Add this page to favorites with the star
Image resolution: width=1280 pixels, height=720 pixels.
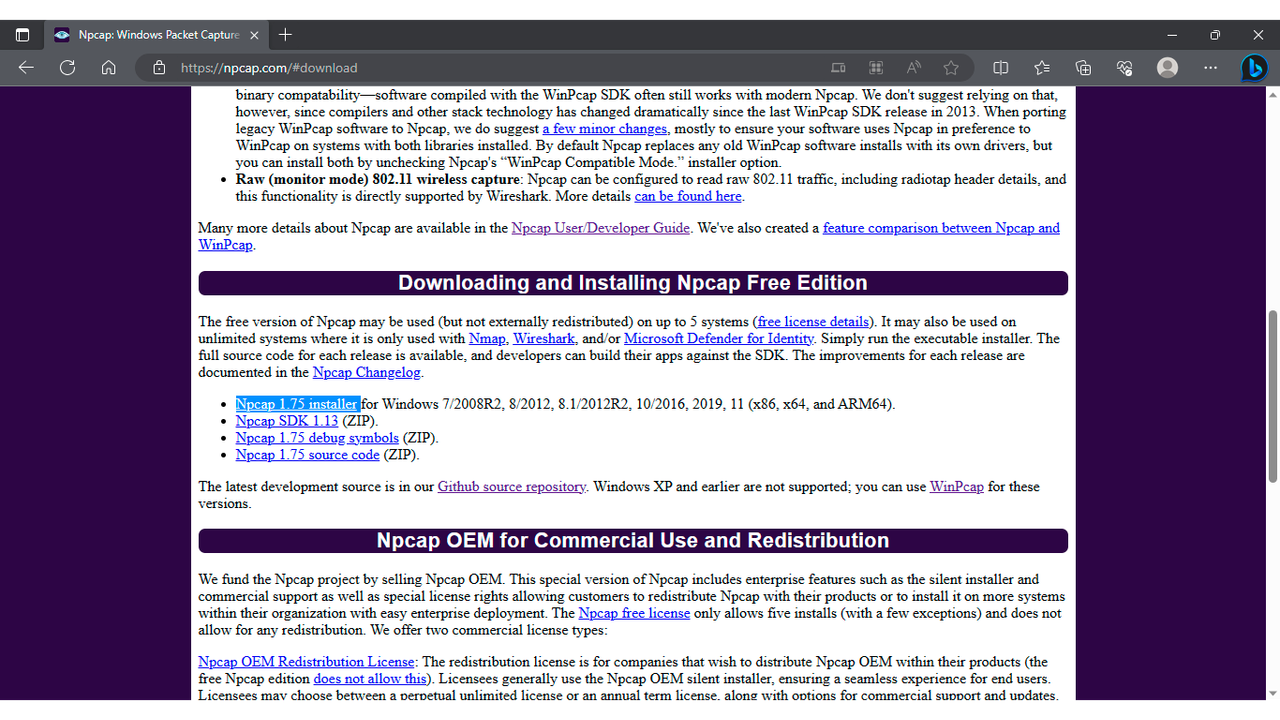click(x=951, y=68)
